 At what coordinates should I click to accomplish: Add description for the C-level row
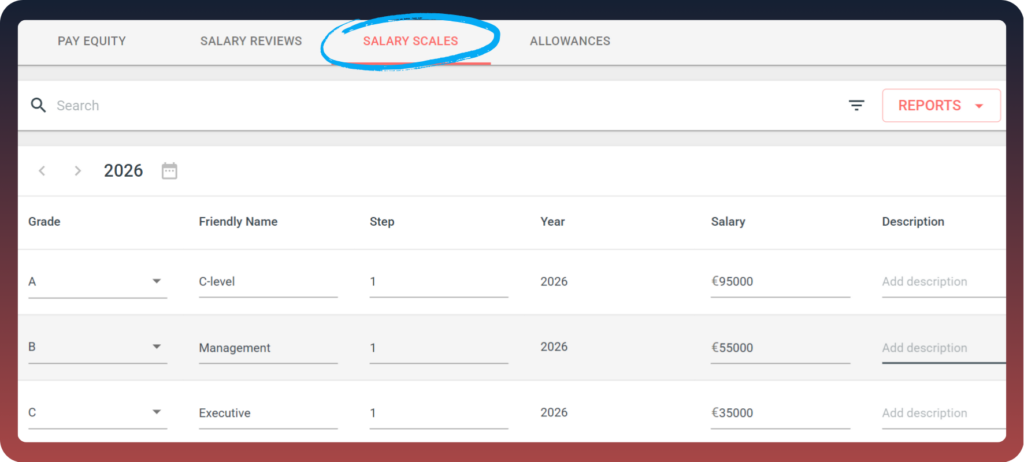[x=944, y=282]
